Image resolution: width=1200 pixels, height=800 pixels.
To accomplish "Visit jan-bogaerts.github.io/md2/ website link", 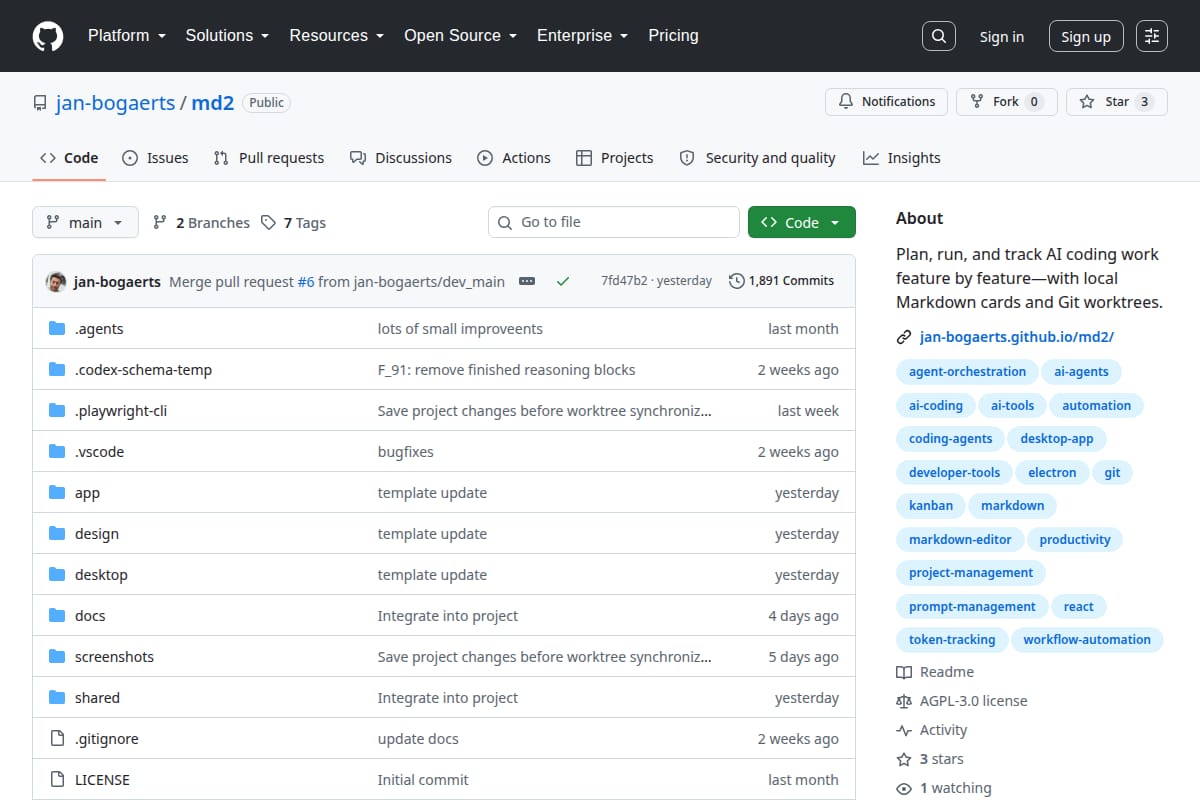I will 1016,337.
